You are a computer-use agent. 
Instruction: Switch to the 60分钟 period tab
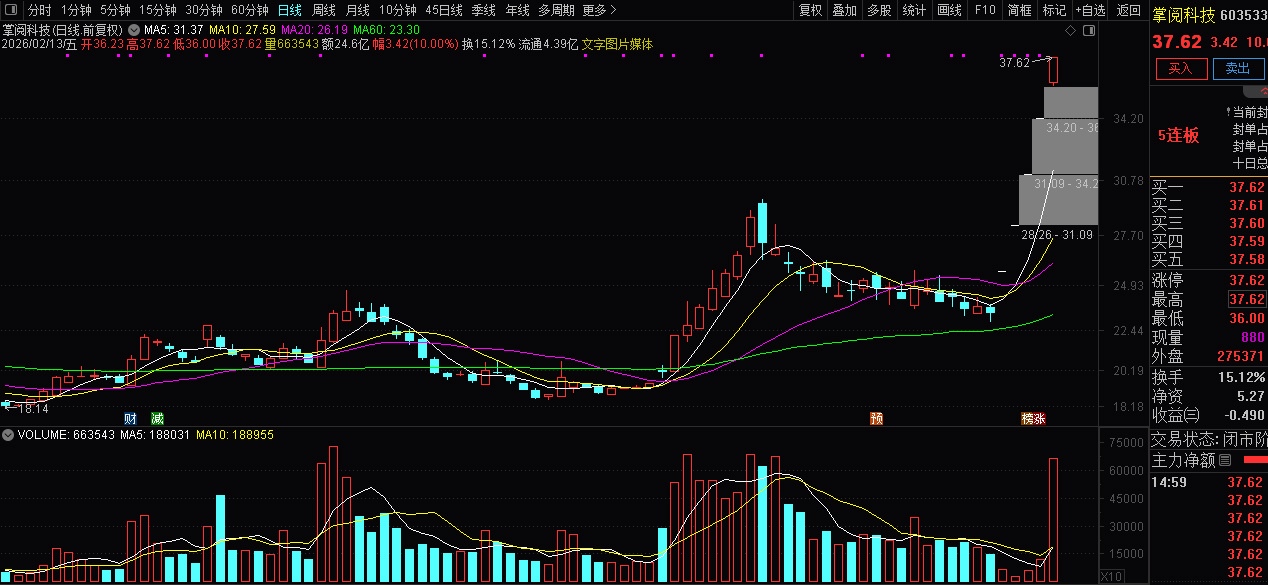(250, 10)
